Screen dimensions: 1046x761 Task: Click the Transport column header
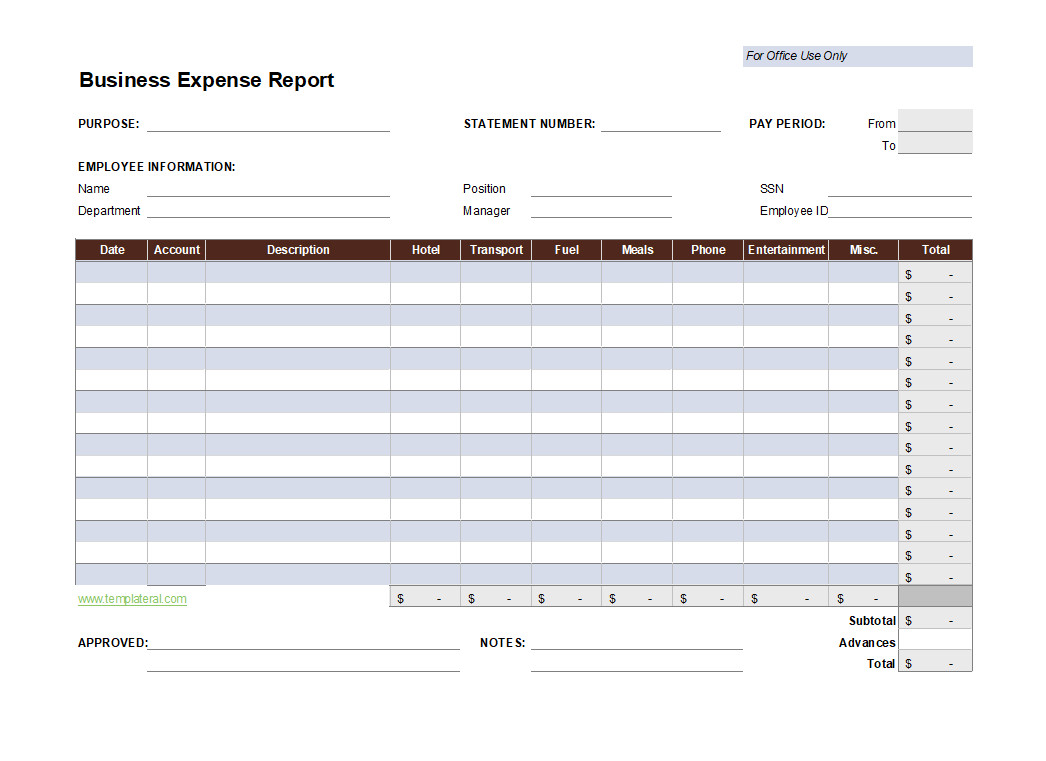click(x=496, y=250)
